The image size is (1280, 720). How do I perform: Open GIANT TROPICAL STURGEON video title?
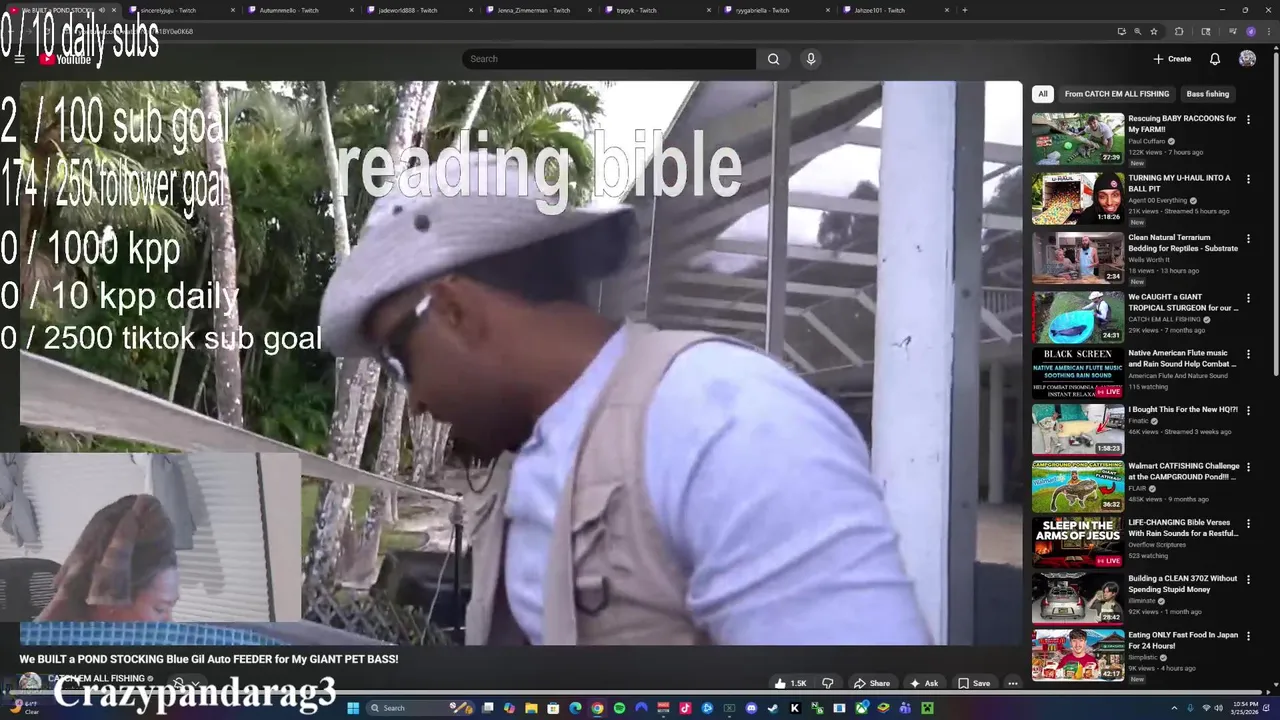point(1183,303)
